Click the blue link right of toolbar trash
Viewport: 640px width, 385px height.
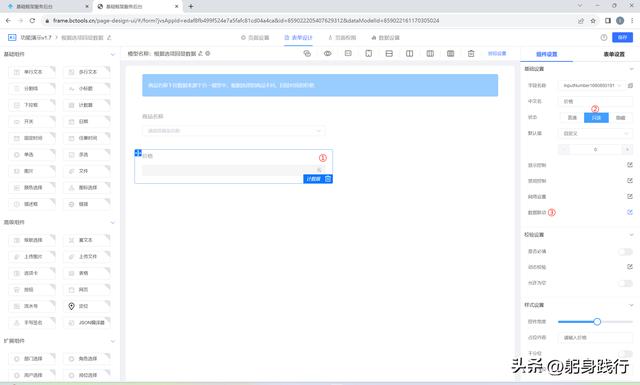pos(497,53)
